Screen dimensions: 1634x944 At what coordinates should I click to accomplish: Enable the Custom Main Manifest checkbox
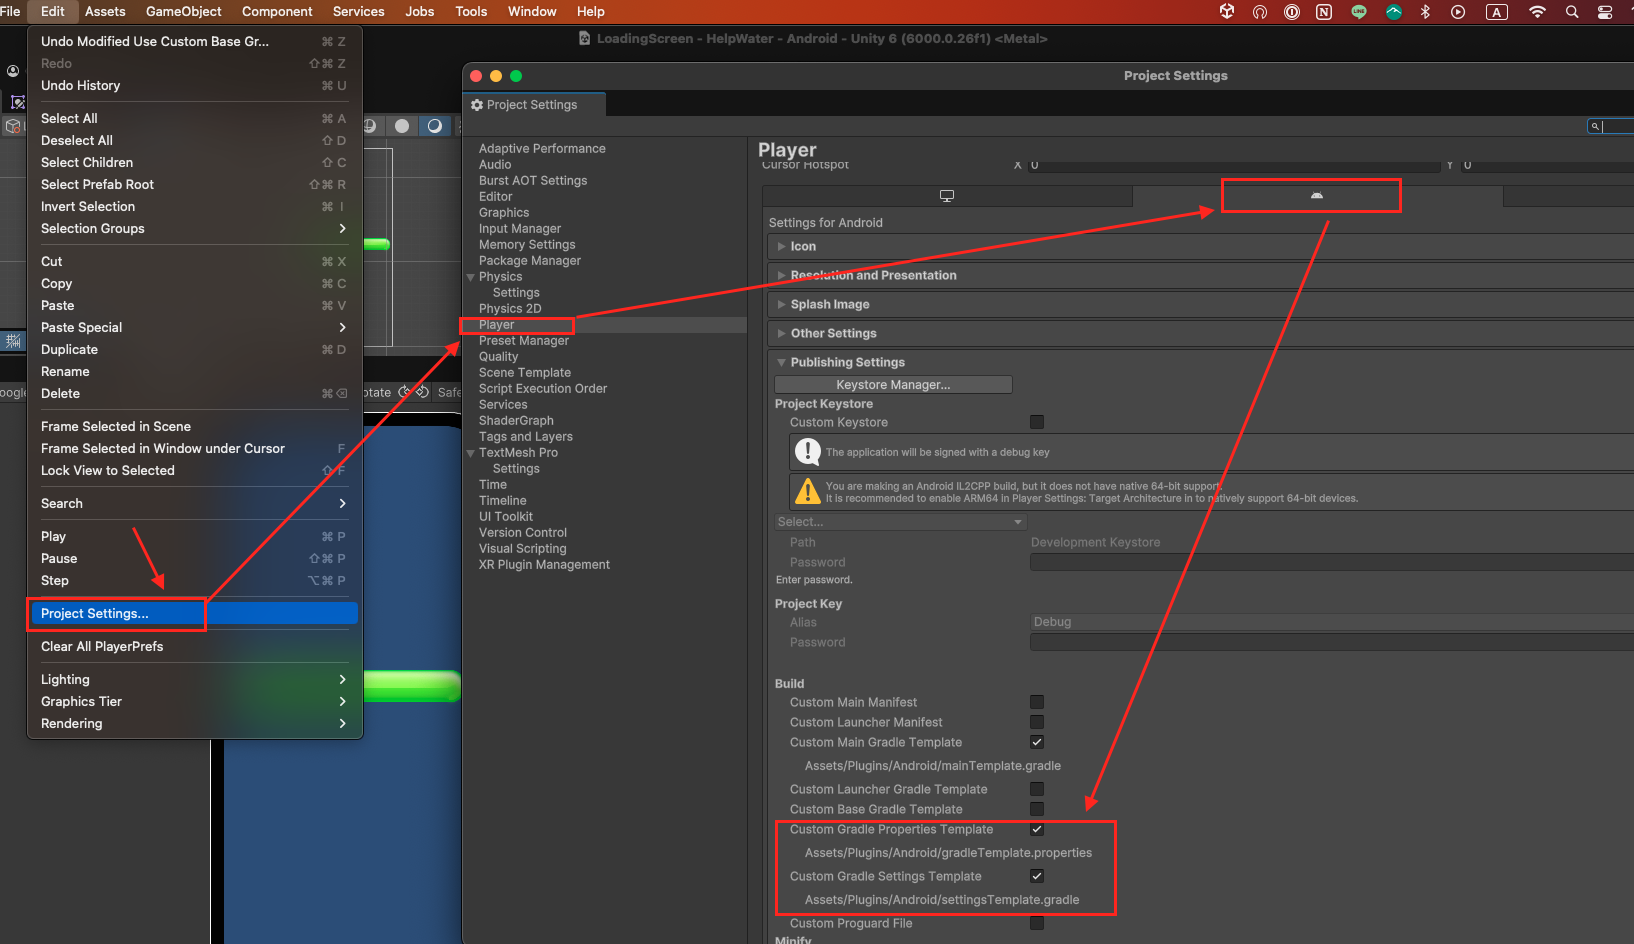(x=1037, y=702)
